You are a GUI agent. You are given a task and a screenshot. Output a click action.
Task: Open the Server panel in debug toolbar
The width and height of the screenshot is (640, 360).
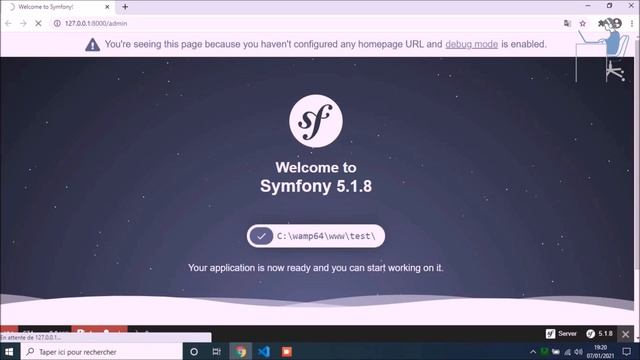561,334
